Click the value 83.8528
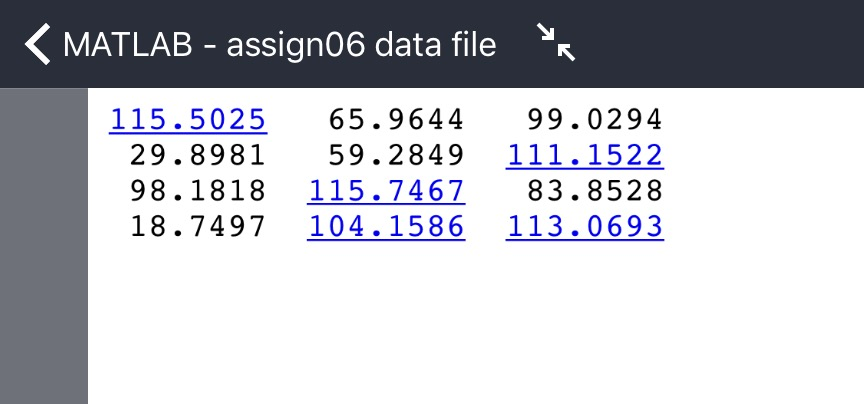This screenshot has width=864, height=404. coord(594,191)
